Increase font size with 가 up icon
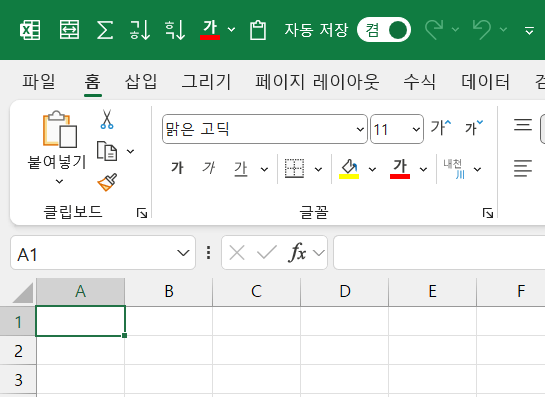Viewport: 545px width, 397px height. (x=441, y=127)
